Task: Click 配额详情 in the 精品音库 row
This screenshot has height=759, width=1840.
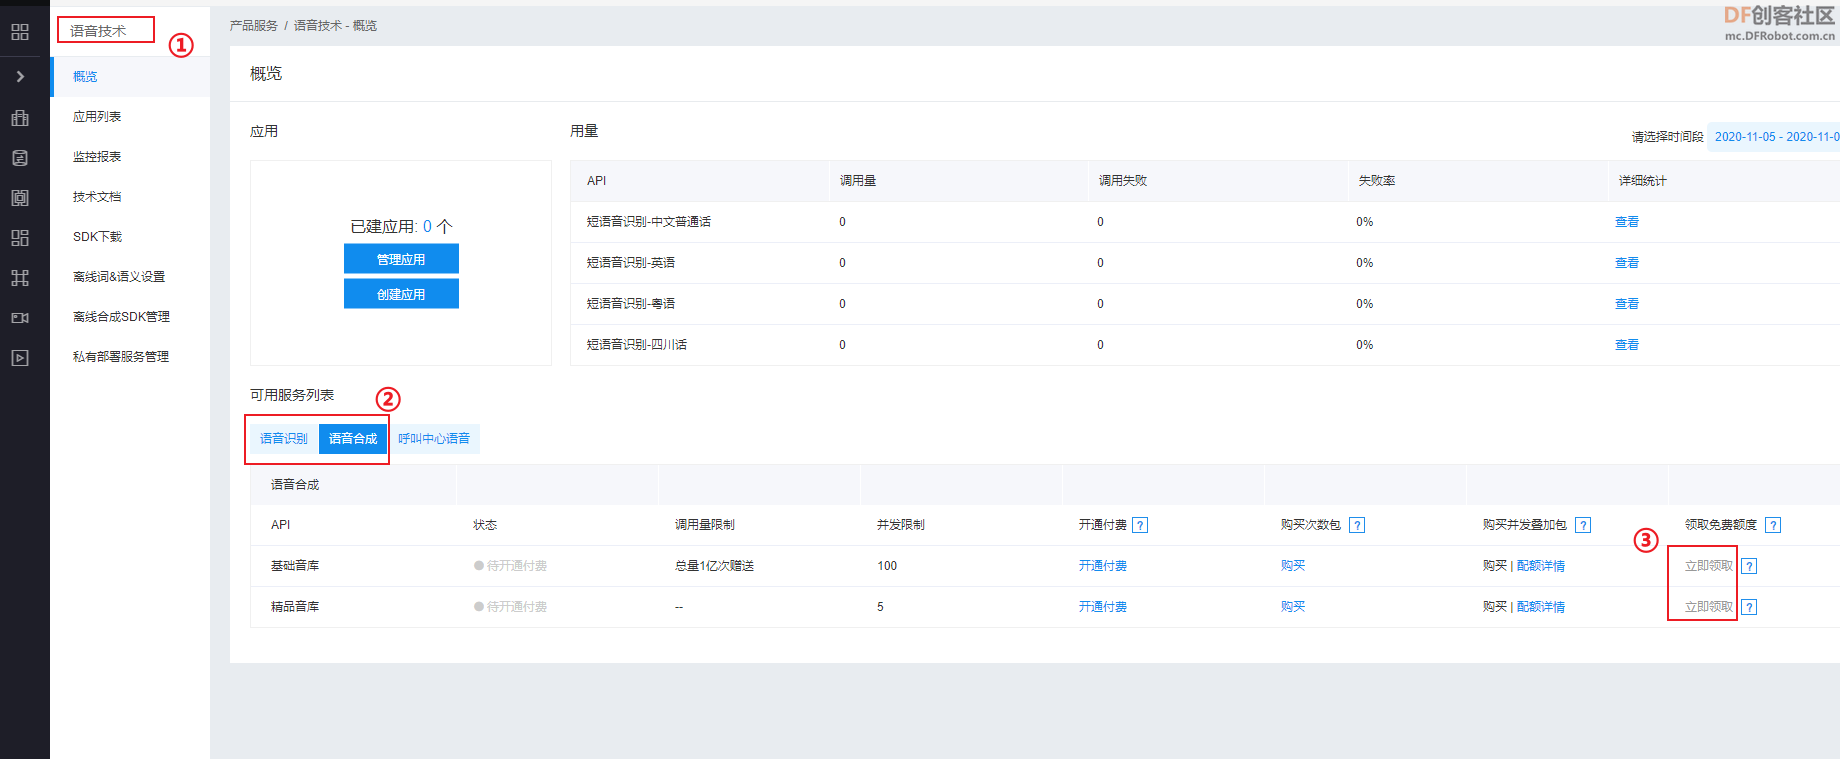Action: tap(1541, 607)
